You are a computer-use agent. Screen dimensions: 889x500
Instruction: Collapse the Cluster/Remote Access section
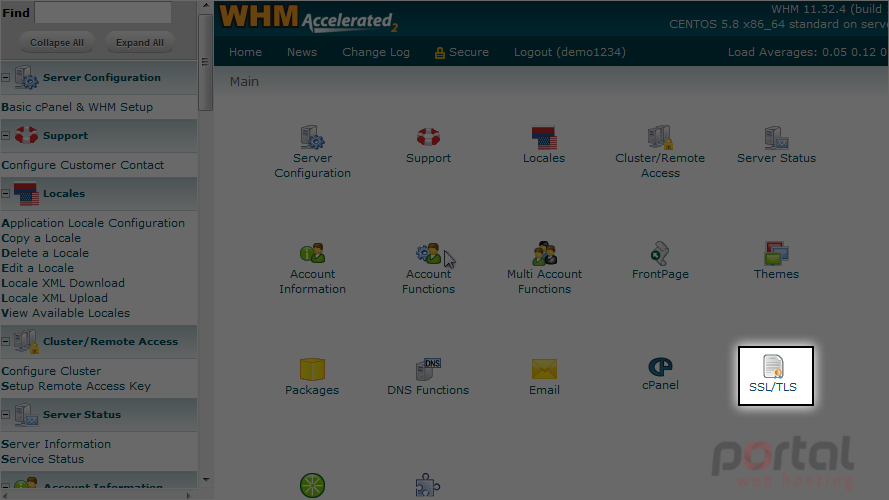pyautogui.click(x=6, y=341)
